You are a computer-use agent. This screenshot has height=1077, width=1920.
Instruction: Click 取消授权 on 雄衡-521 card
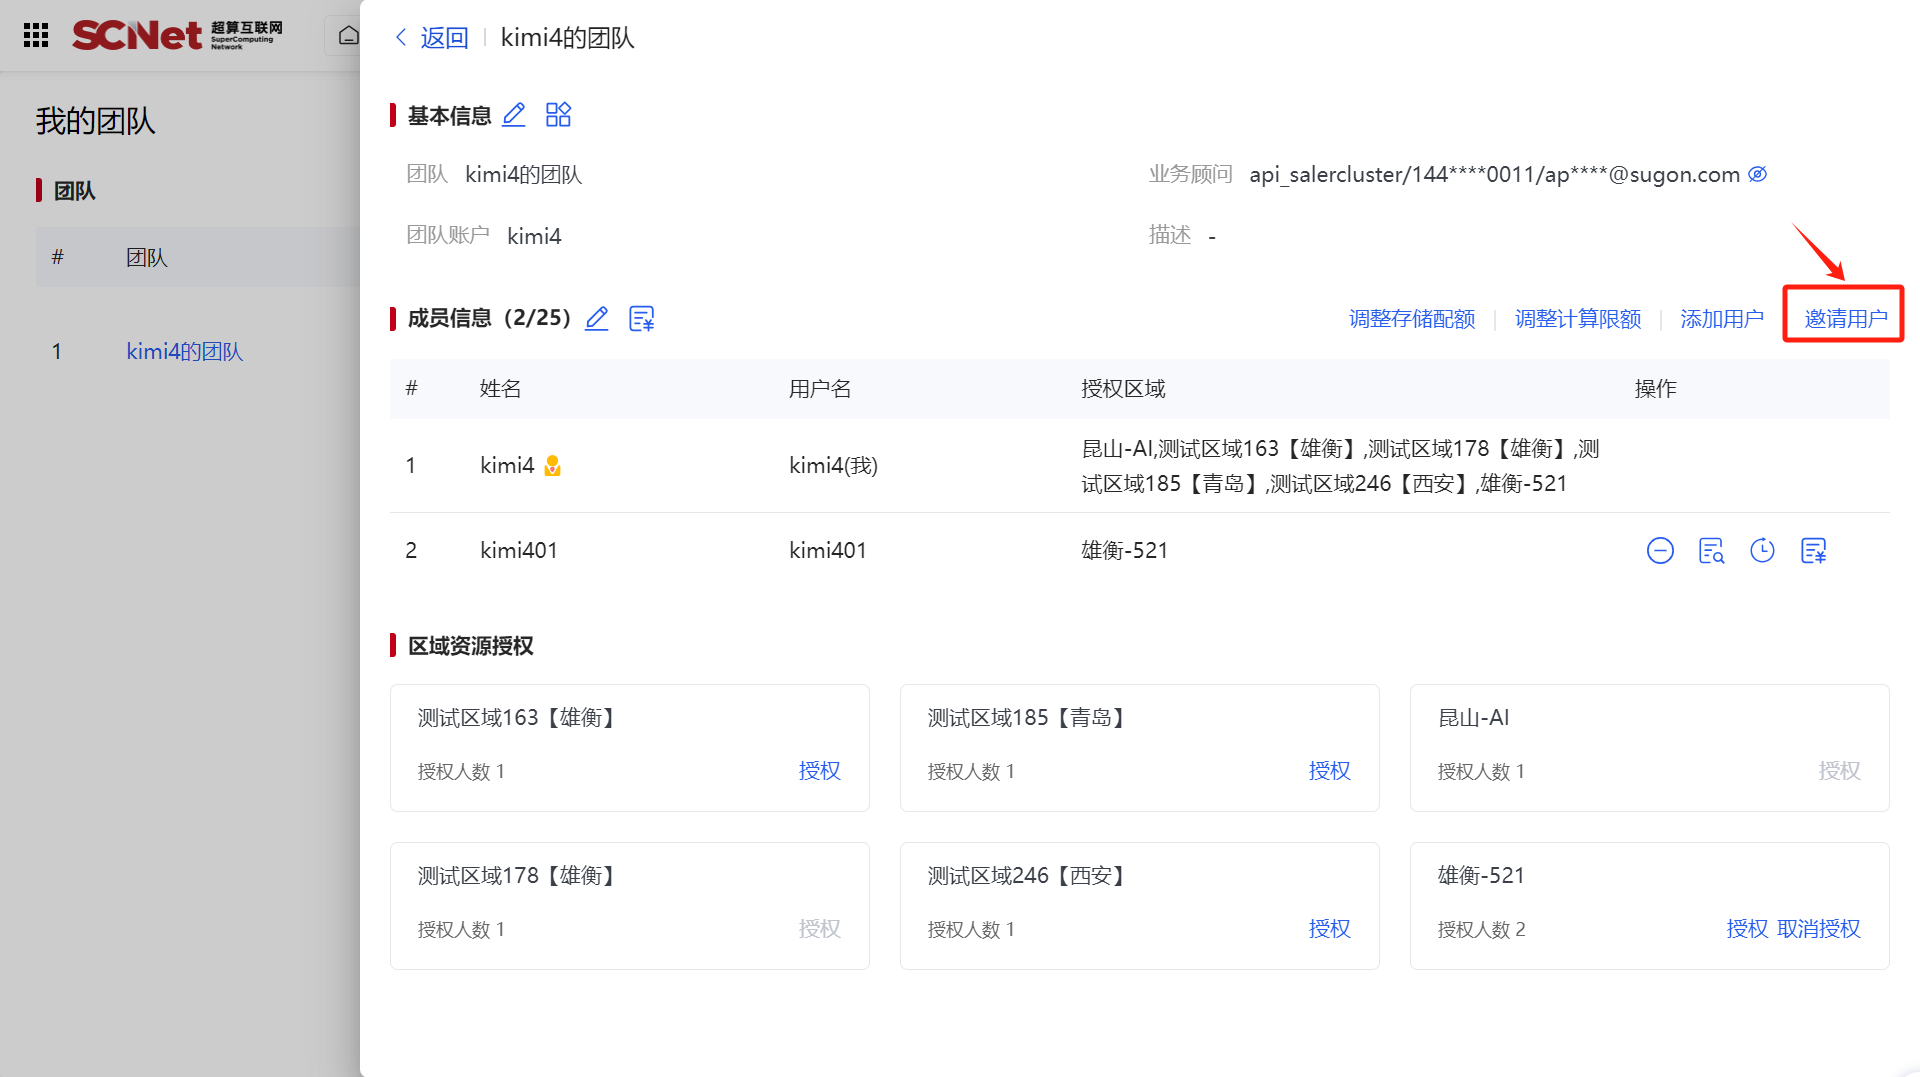pos(1818,928)
